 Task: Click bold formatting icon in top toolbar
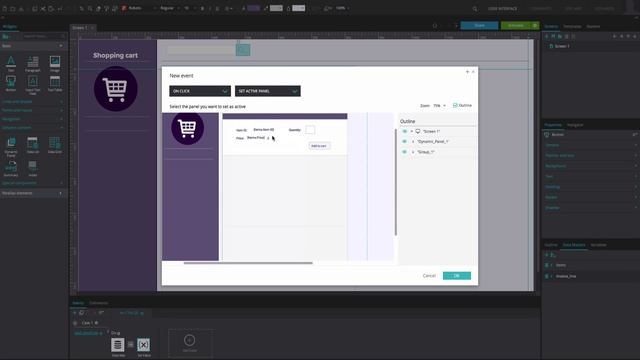[x=202, y=8]
